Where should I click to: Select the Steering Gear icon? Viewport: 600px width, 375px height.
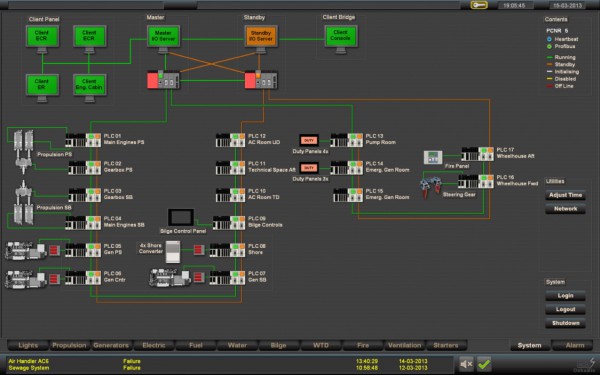431,188
